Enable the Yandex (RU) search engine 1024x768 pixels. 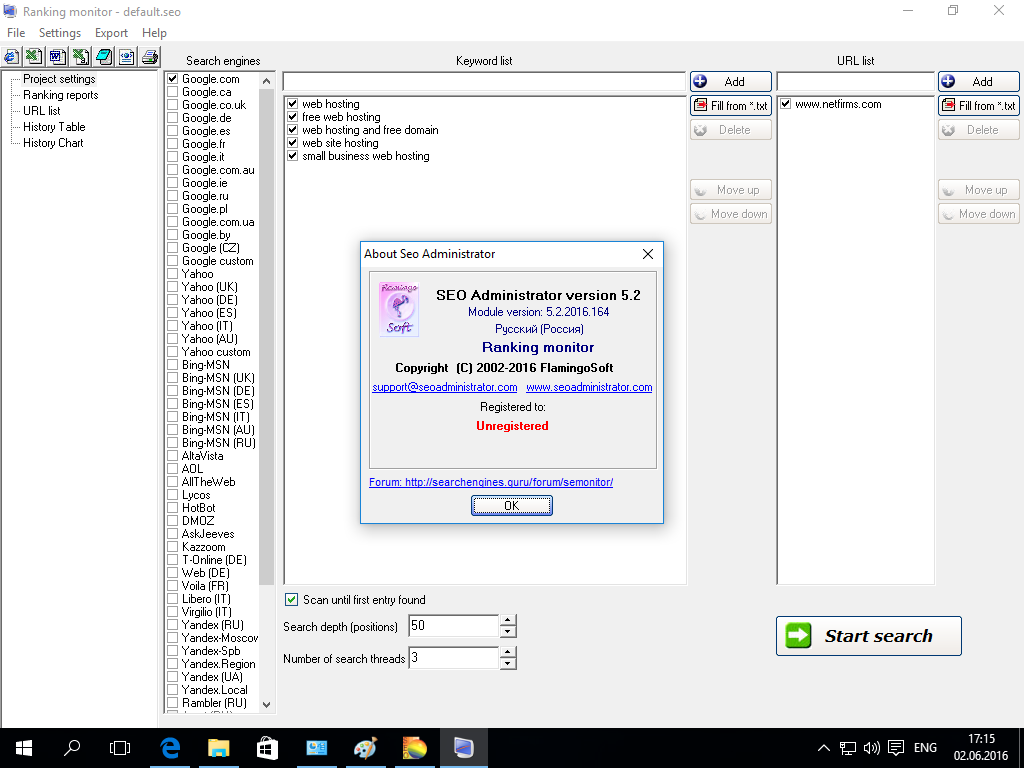(x=172, y=625)
